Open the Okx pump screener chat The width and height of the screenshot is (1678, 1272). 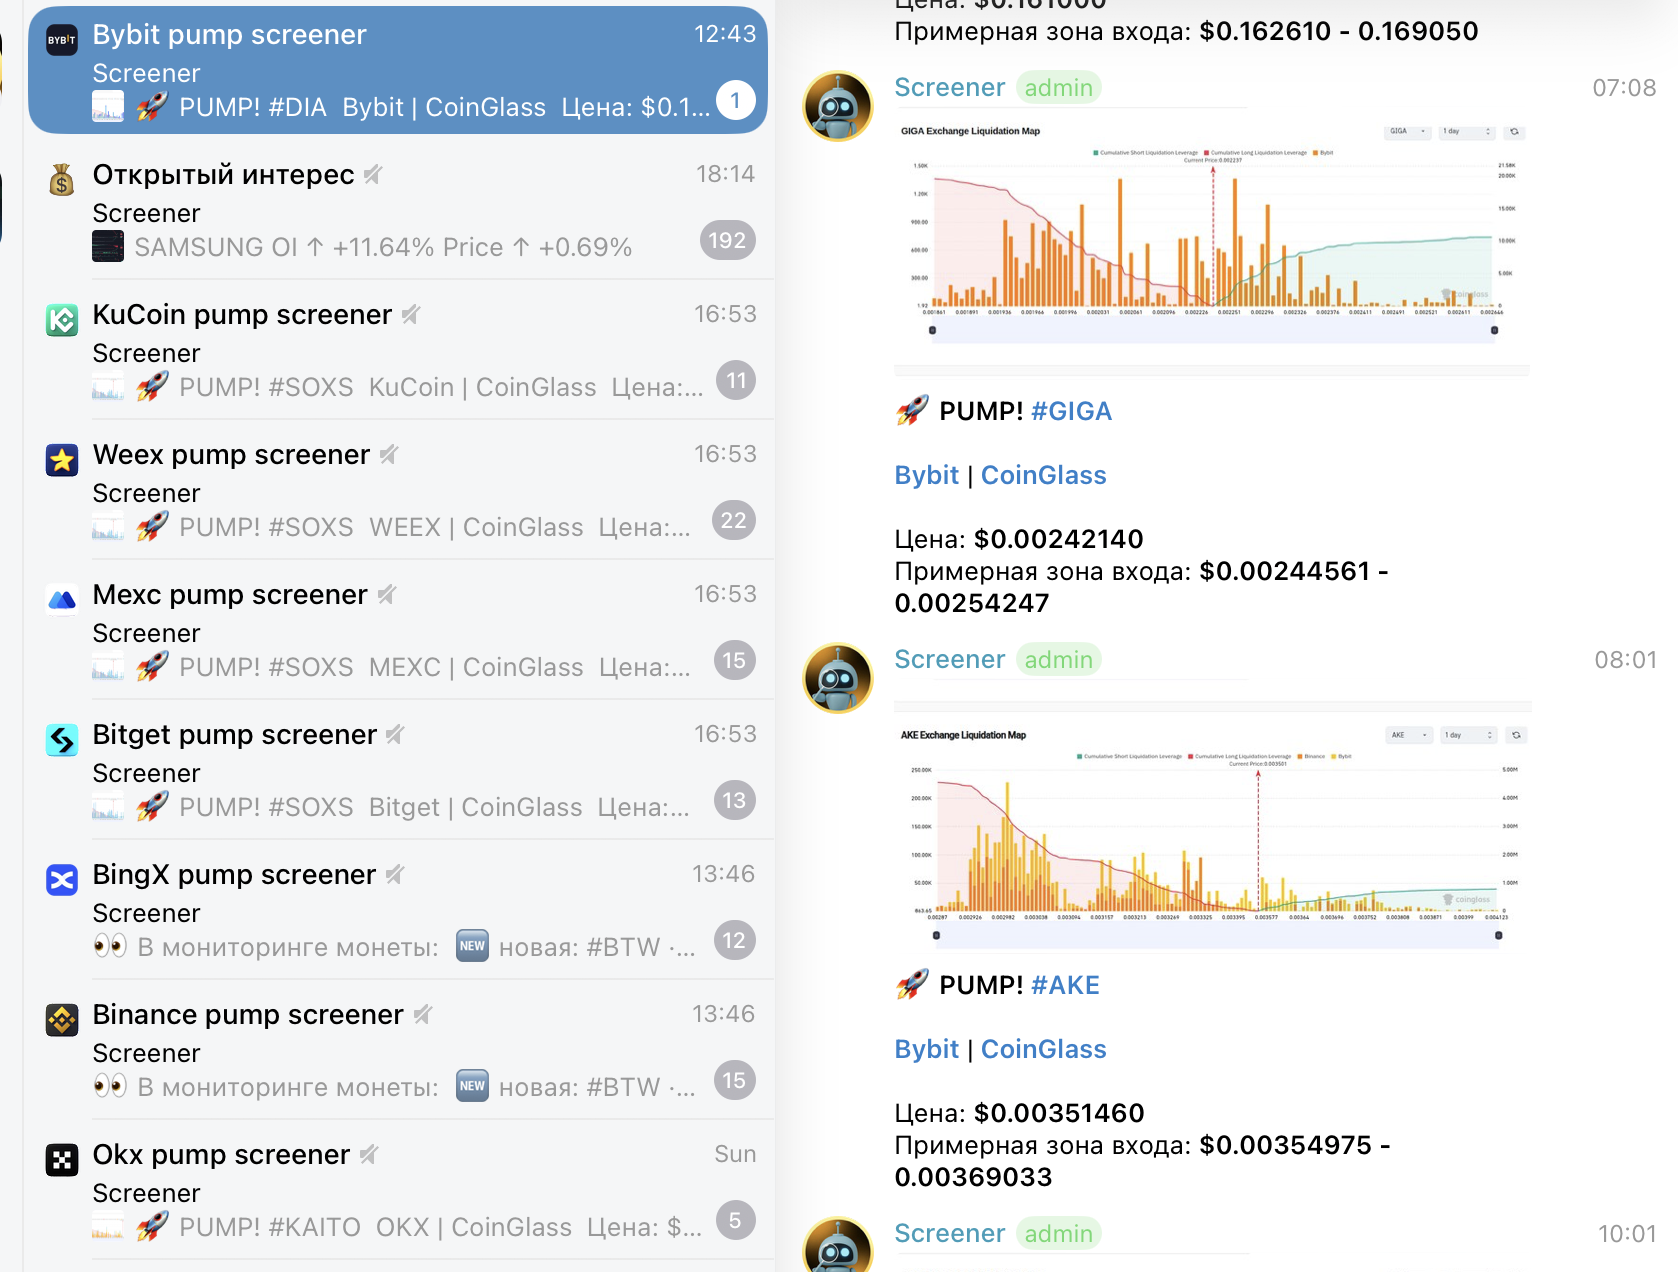tap(398, 1190)
